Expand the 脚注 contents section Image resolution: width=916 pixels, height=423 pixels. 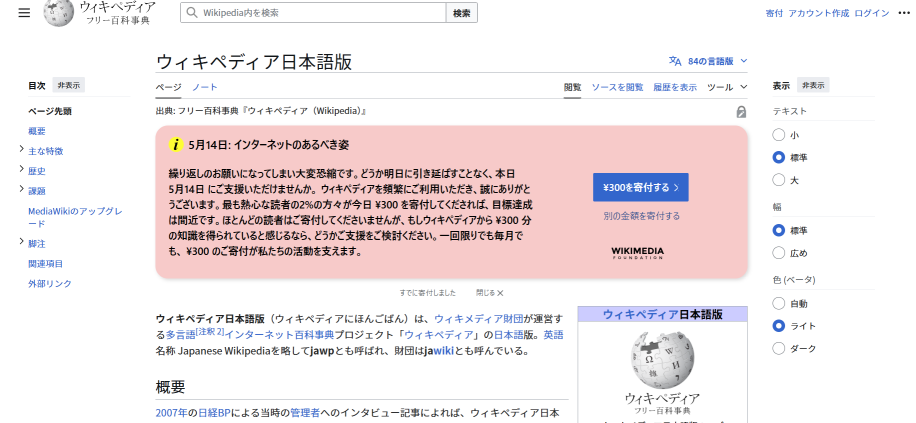click(x=22, y=242)
